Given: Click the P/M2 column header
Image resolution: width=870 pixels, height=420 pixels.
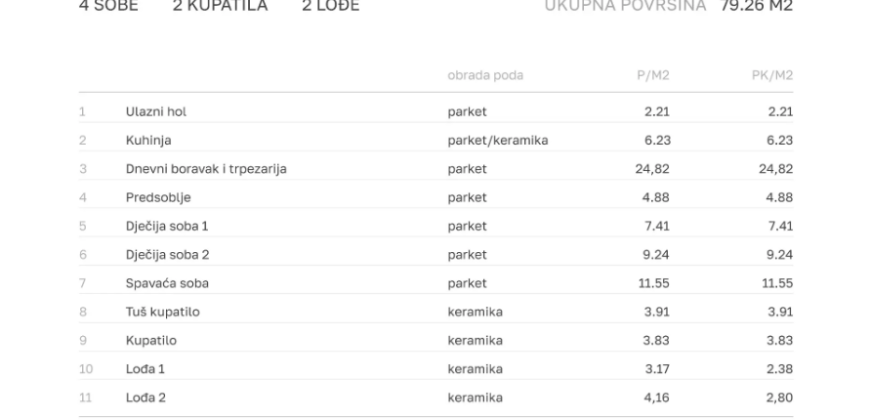Looking at the screenshot, I should click(653, 75).
